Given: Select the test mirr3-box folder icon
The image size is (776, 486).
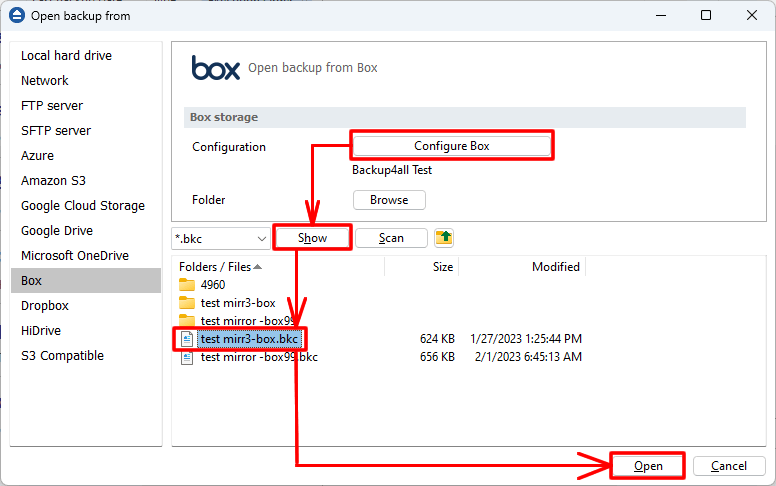Looking at the screenshot, I should [187, 303].
